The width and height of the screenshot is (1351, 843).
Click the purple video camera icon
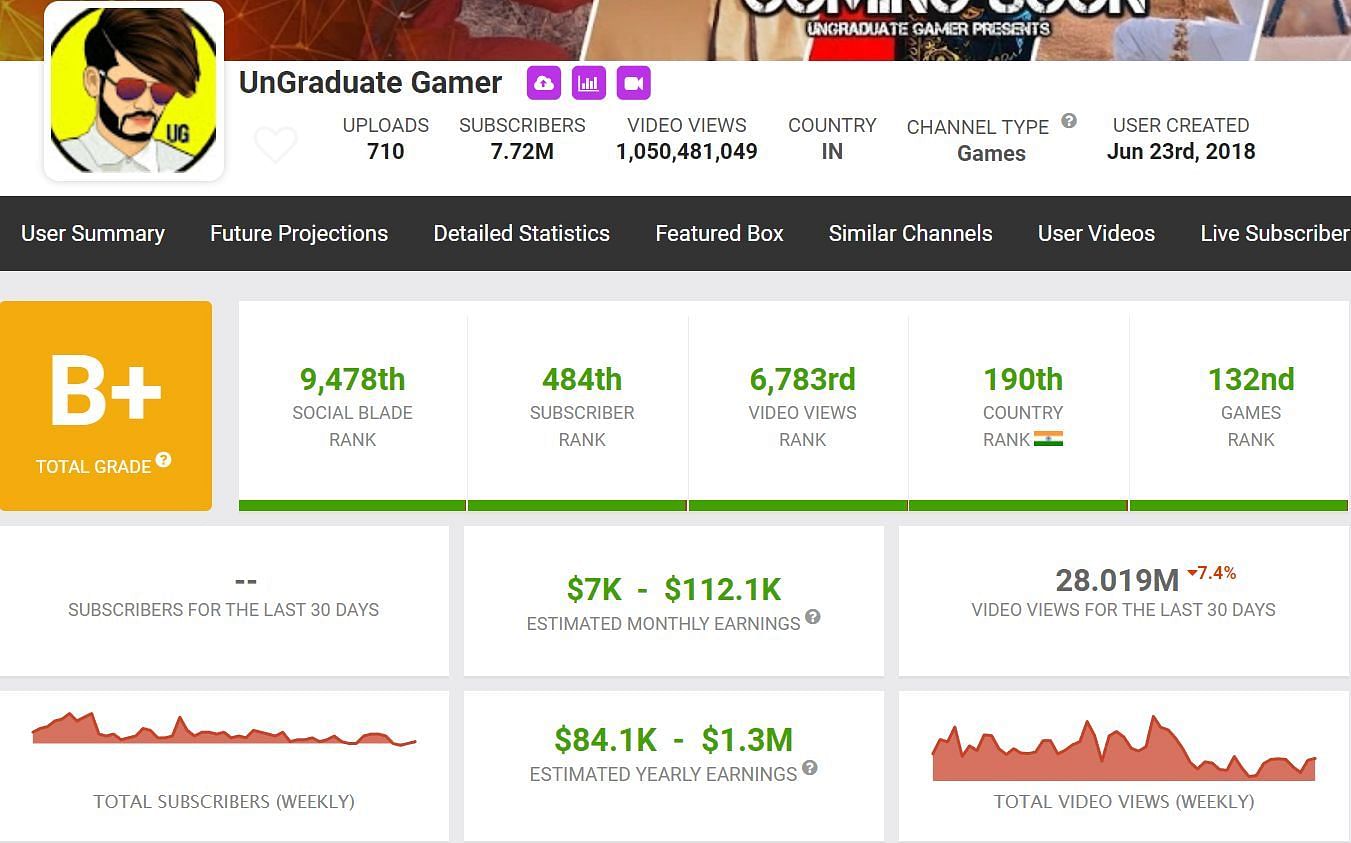coord(634,83)
